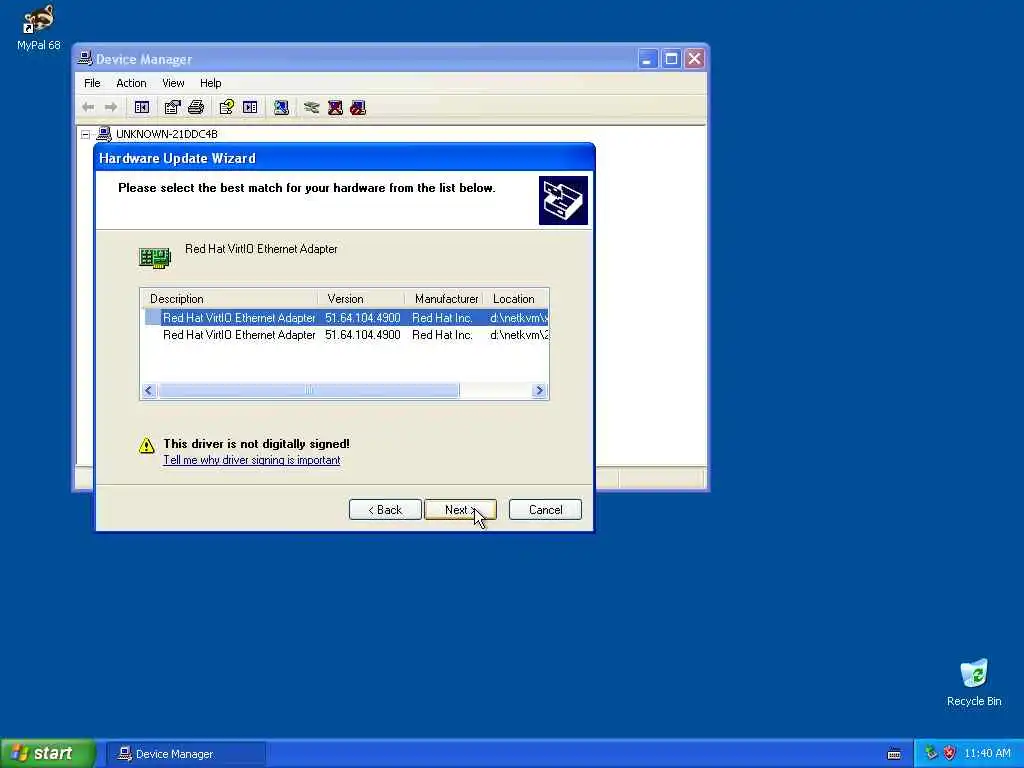Click the Uninstall device toolbar icon
The height and width of the screenshot is (768, 1024).
335,108
